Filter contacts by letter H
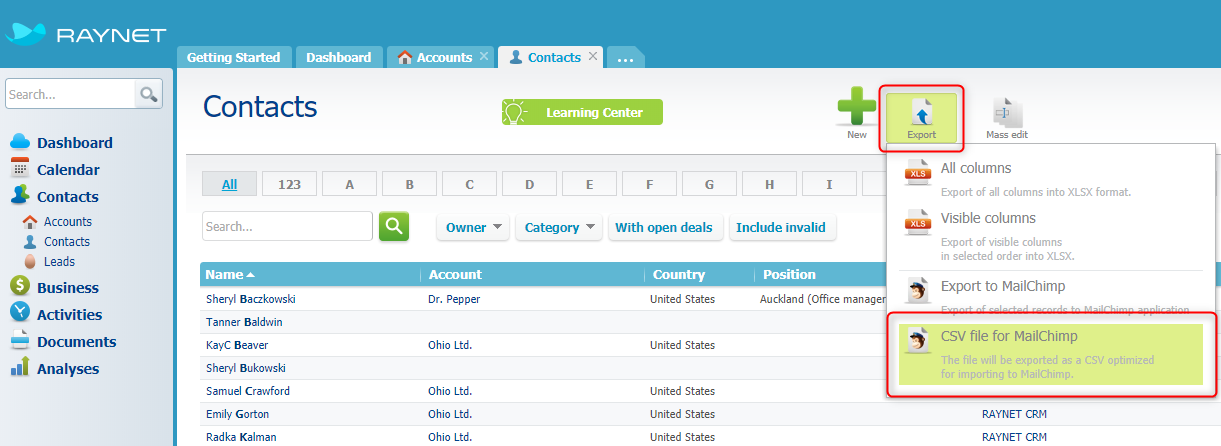Image resolution: width=1221 pixels, height=446 pixels. click(x=769, y=184)
